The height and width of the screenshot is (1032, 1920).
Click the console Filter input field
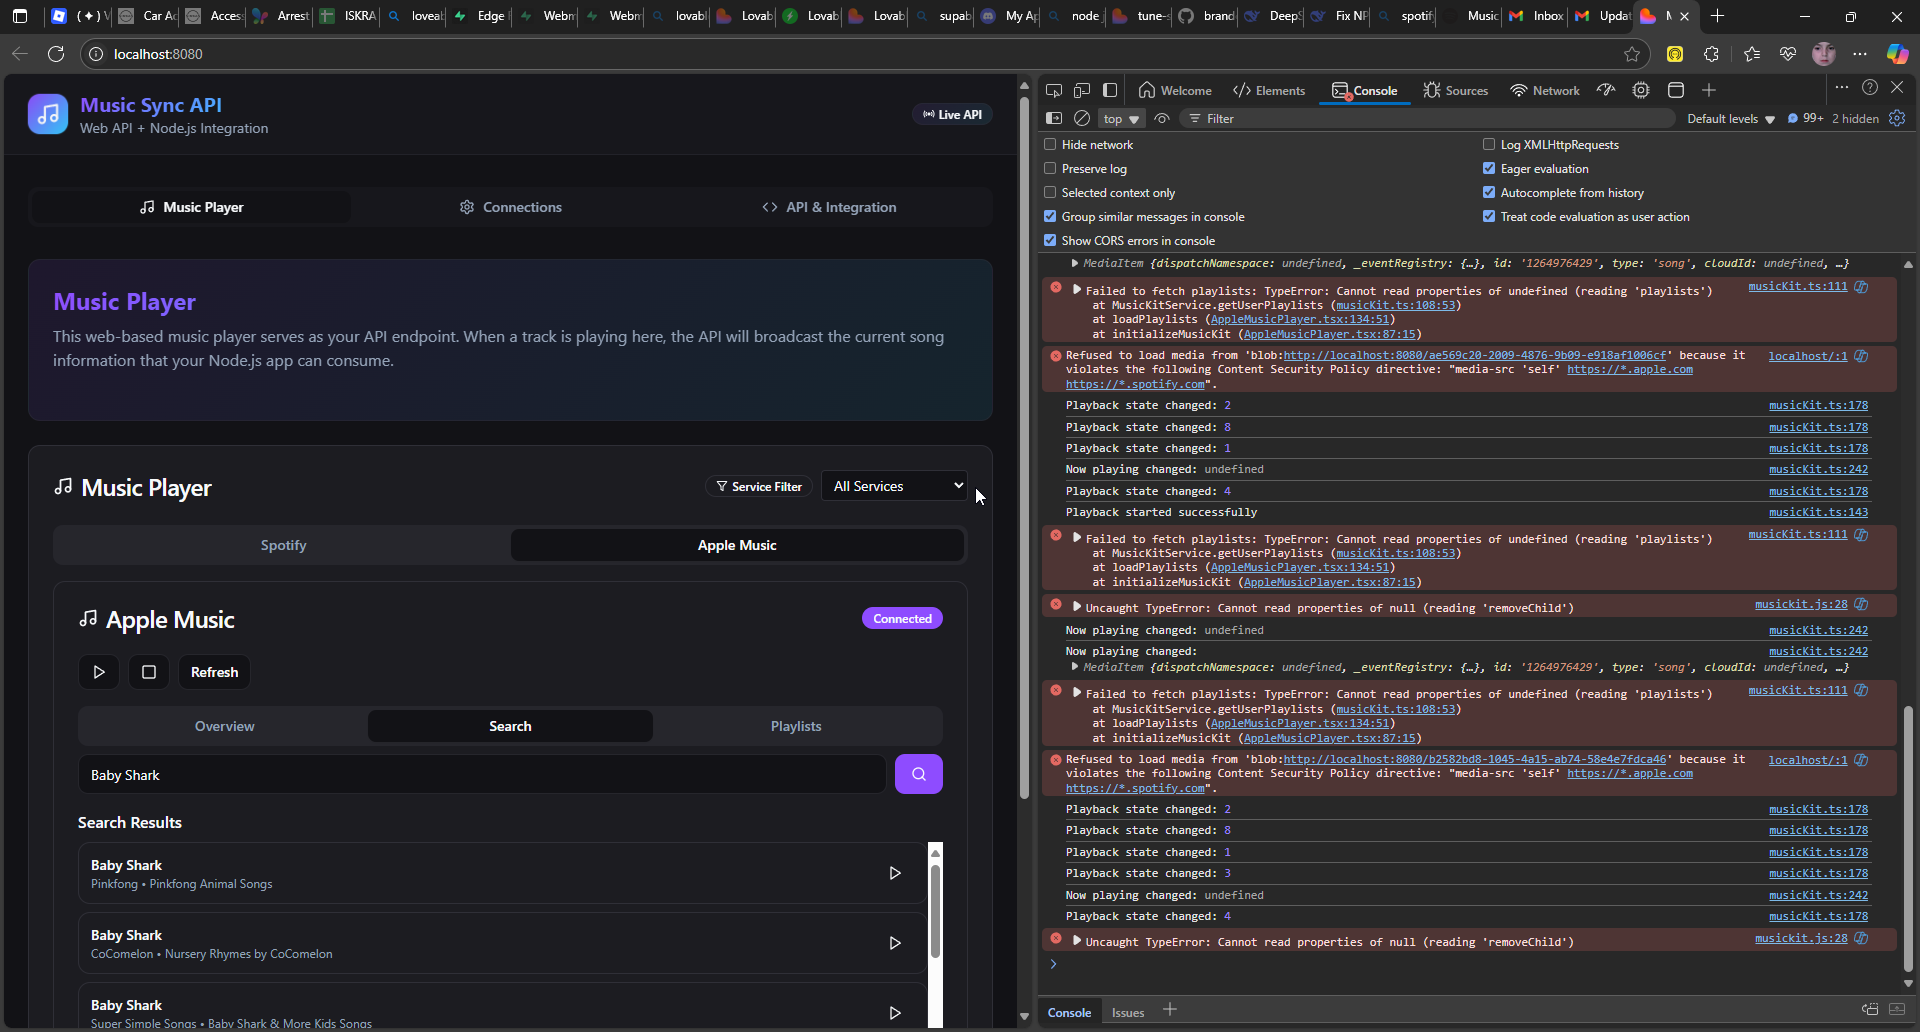point(1427,118)
